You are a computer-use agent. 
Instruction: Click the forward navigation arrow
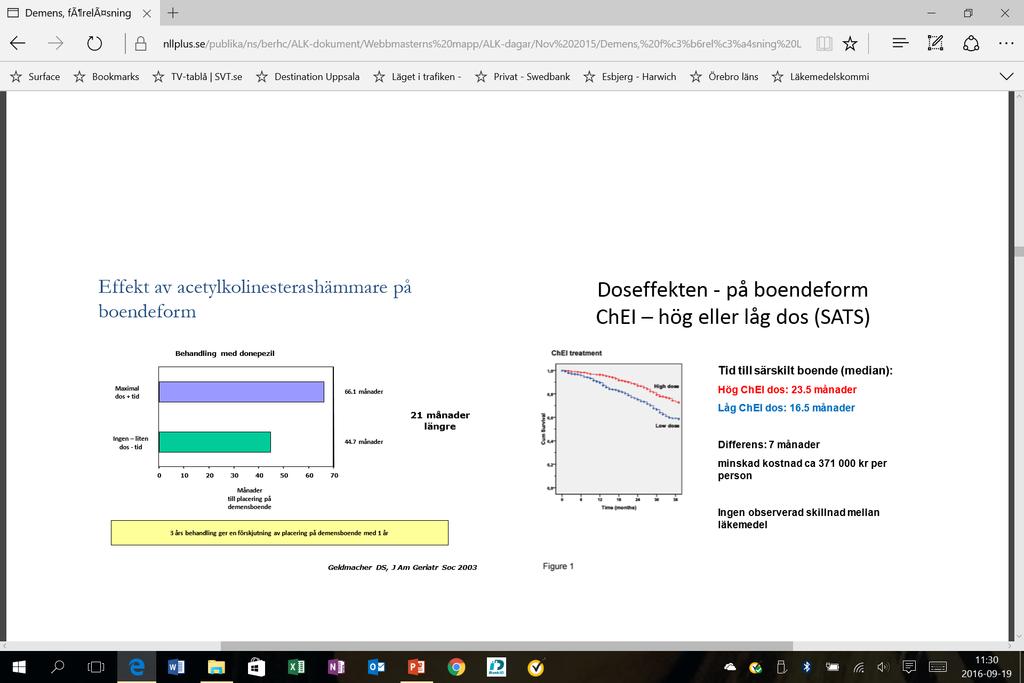(x=56, y=44)
